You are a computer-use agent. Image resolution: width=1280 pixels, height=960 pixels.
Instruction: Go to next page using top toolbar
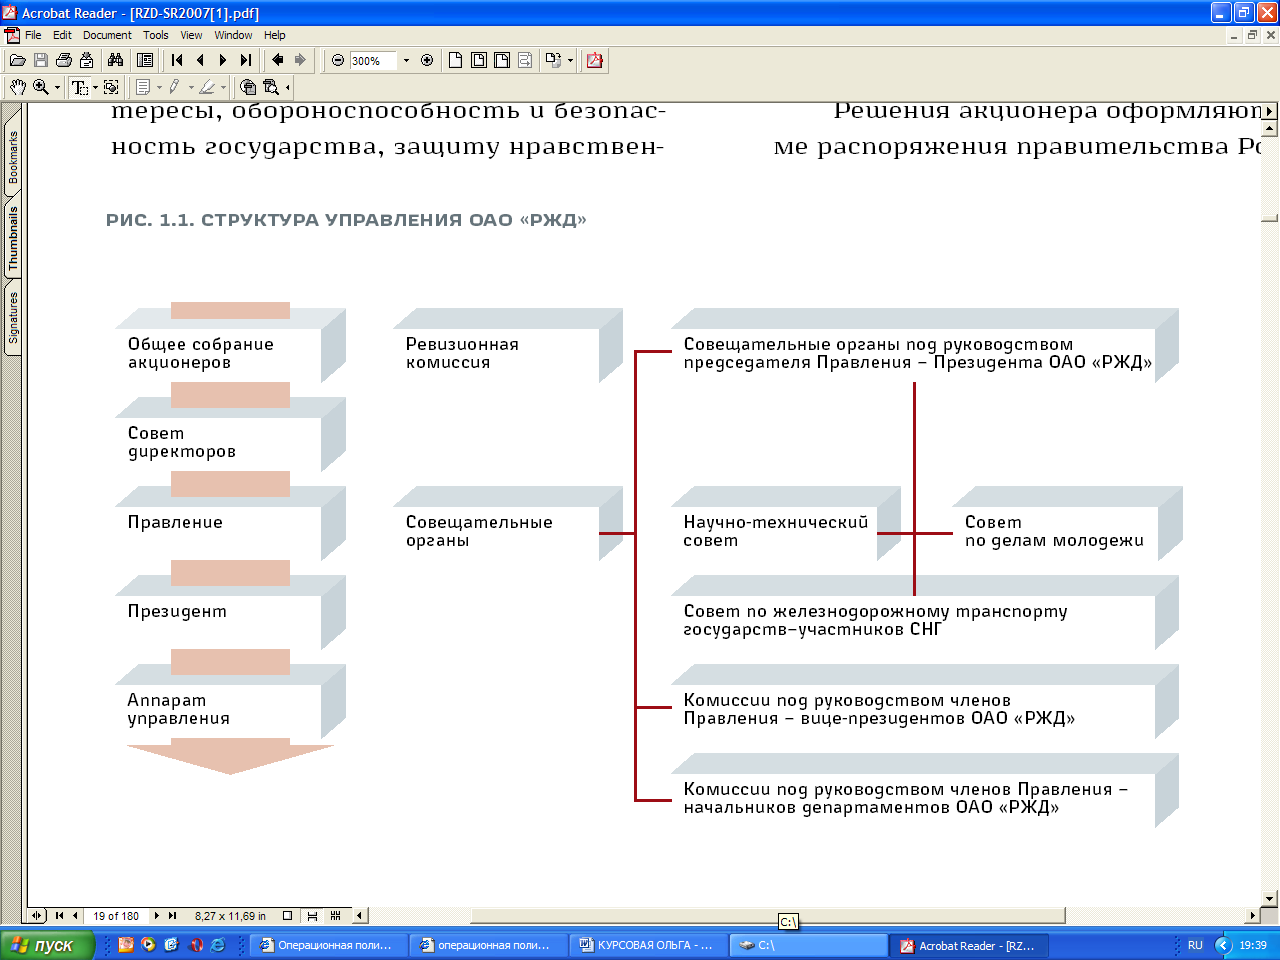tap(223, 61)
